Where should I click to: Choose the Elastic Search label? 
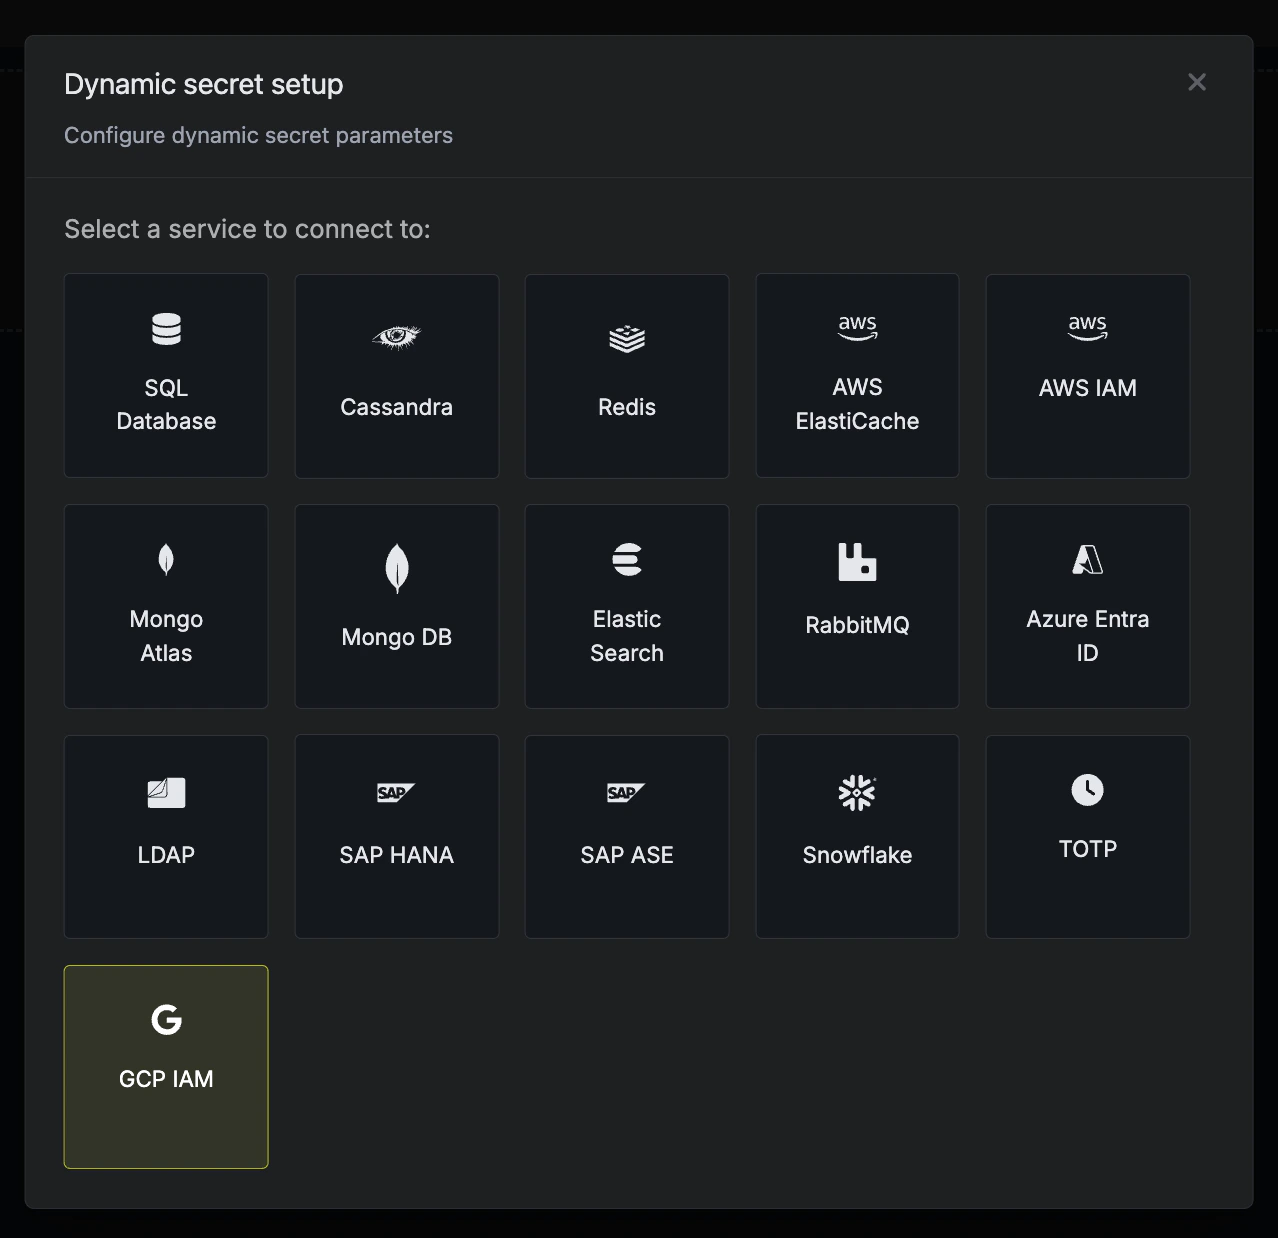pyautogui.click(x=627, y=636)
